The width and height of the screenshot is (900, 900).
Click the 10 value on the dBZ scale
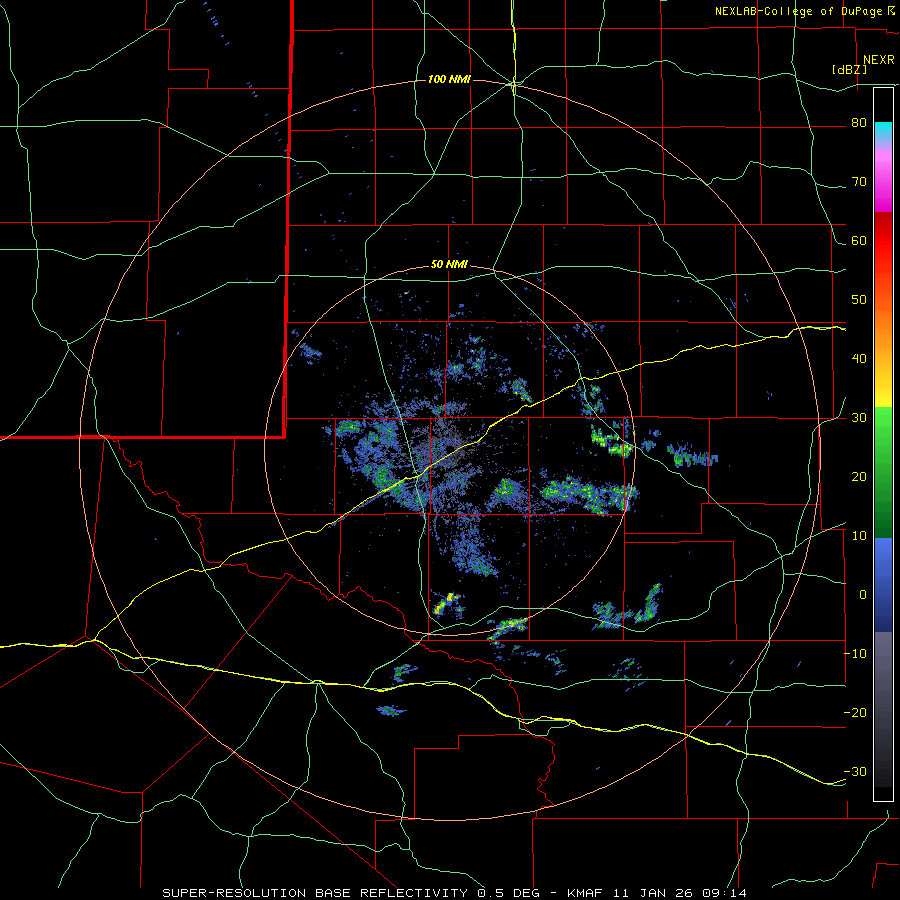coord(859,536)
